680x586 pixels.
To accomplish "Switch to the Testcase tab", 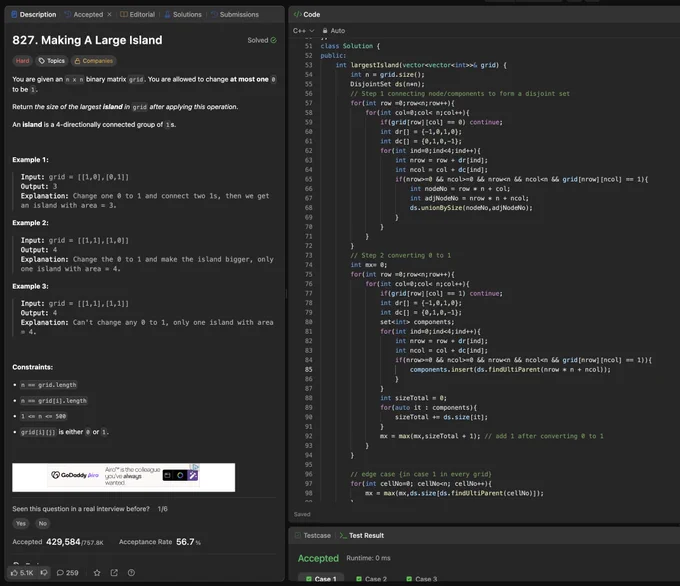I will (x=313, y=535).
